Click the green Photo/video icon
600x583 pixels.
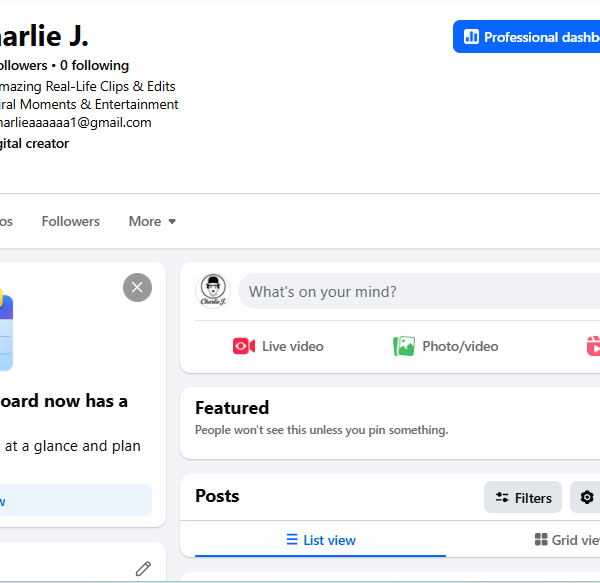click(x=404, y=346)
